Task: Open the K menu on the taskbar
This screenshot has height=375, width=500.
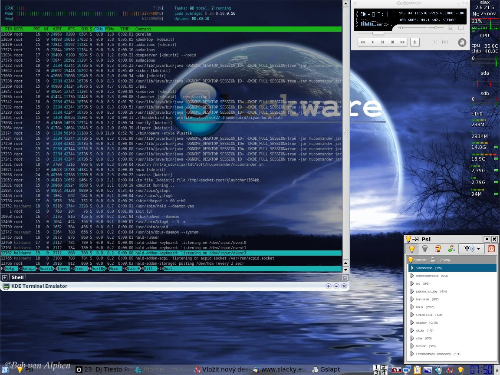Action: click(5, 370)
